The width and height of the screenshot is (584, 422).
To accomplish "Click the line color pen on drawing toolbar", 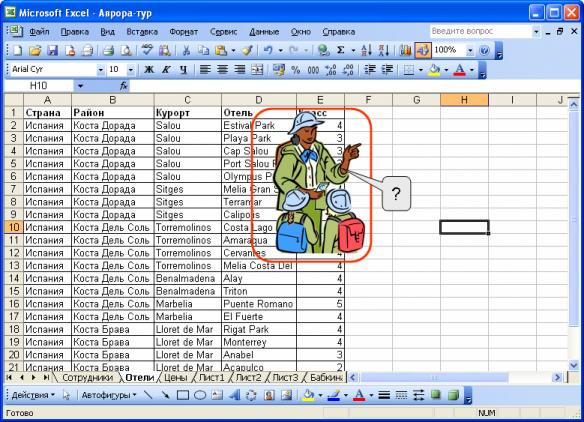I will click(334, 395).
